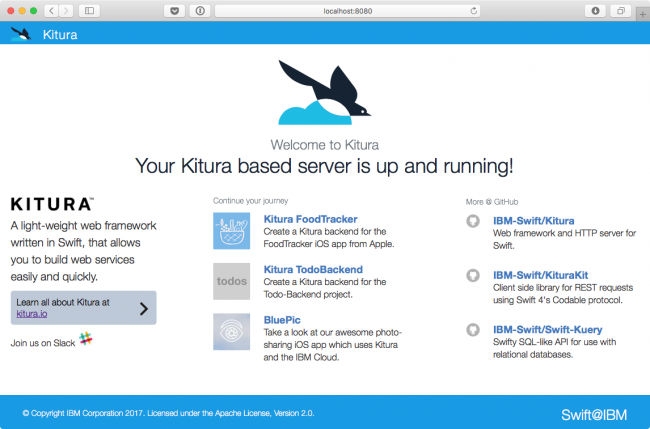Viewport: 650px width, 429px height.
Task: Toggle the Safari sidebar button
Action: pyautogui.click(x=89, y=11)
